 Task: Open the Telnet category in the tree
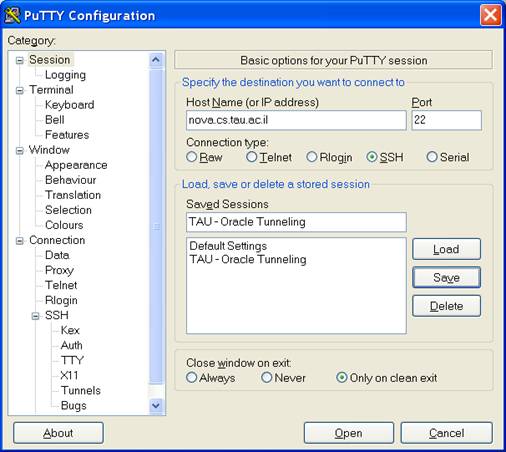coord(61,285)
